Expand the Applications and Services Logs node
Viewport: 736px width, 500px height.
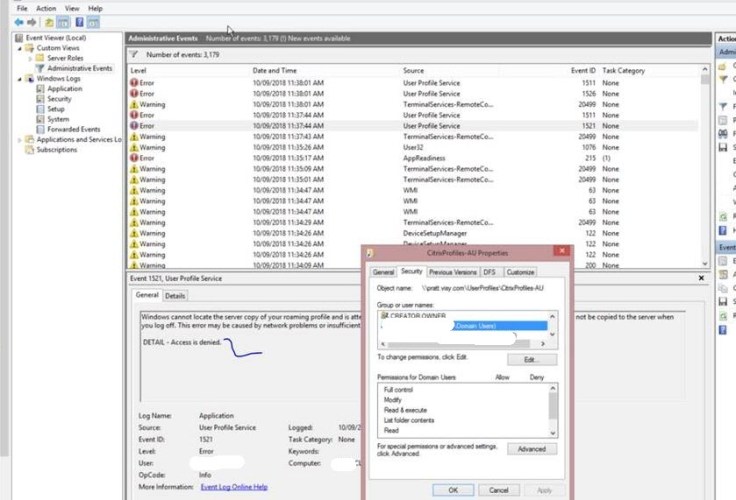18,140
